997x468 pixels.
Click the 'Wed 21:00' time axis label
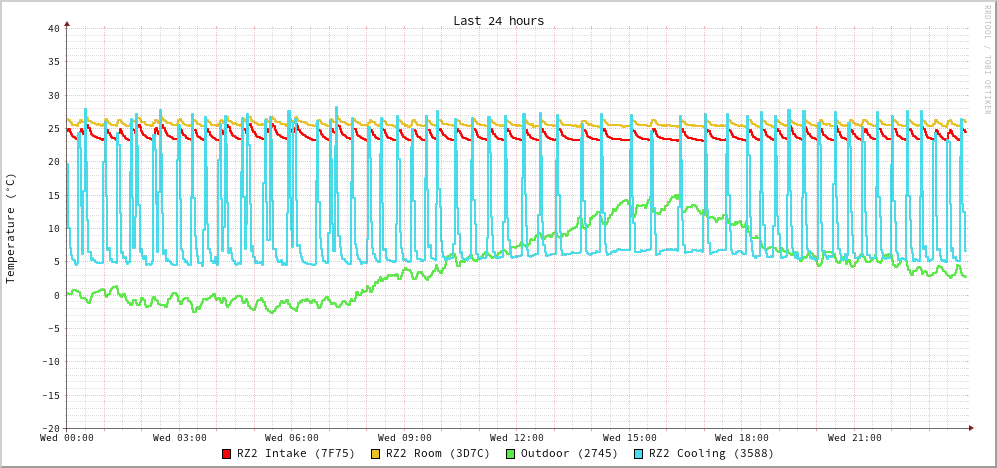(x=855, y=437)
